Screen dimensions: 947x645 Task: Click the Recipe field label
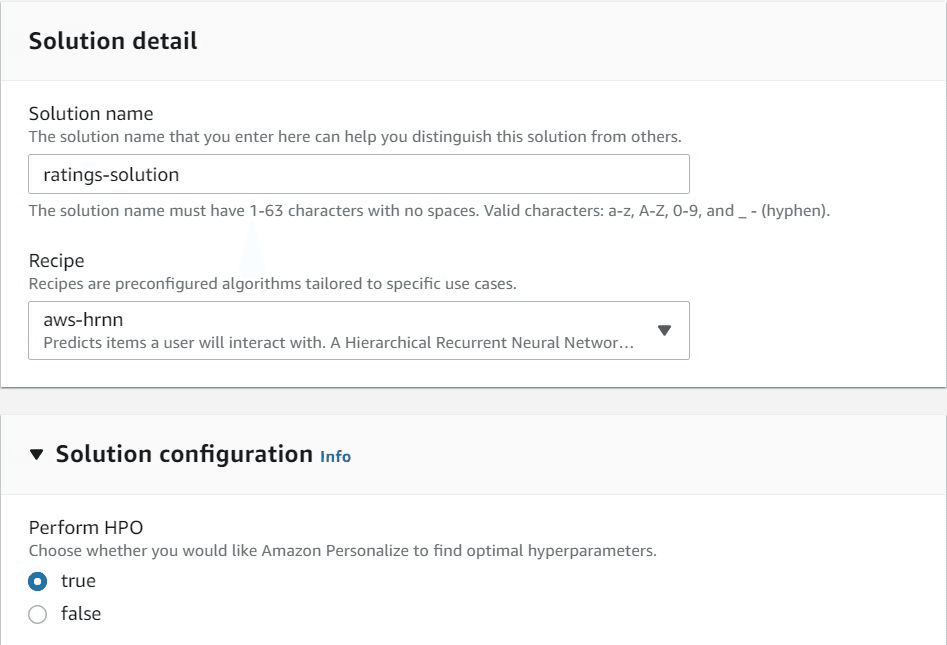[x=56, y=260]
